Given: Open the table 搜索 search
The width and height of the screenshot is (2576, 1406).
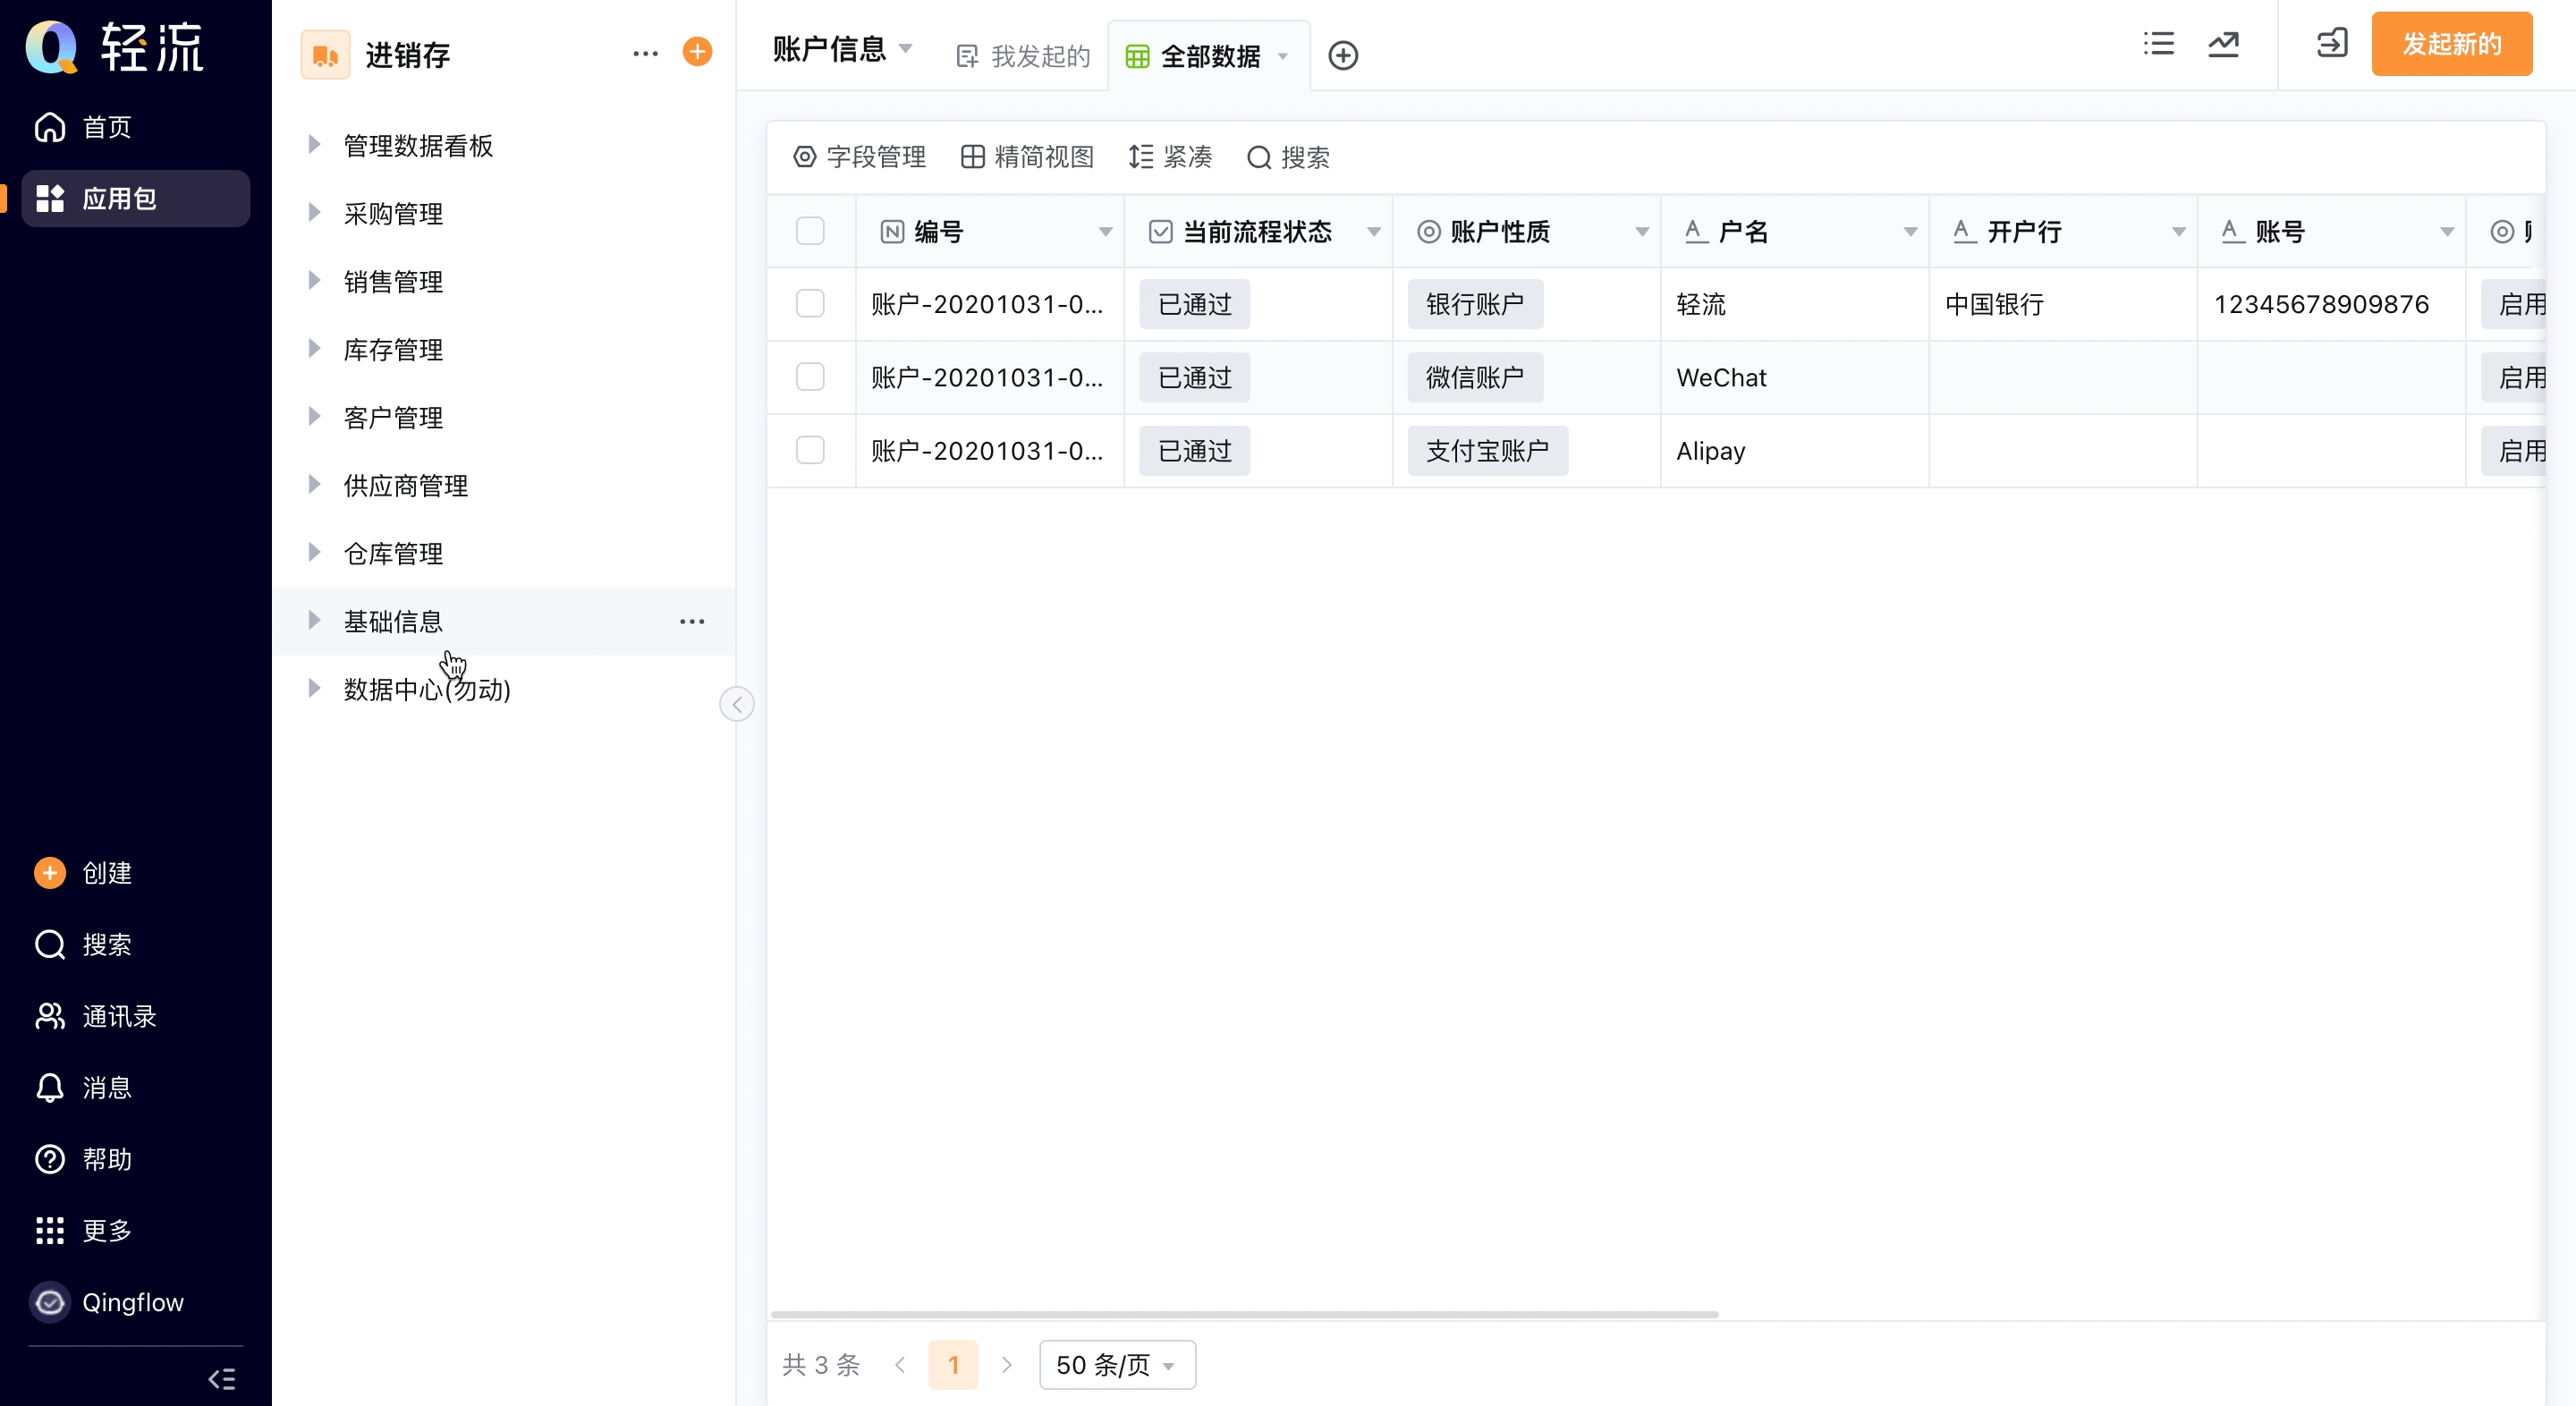Looking at the screenshot, I should point(1289,157).
